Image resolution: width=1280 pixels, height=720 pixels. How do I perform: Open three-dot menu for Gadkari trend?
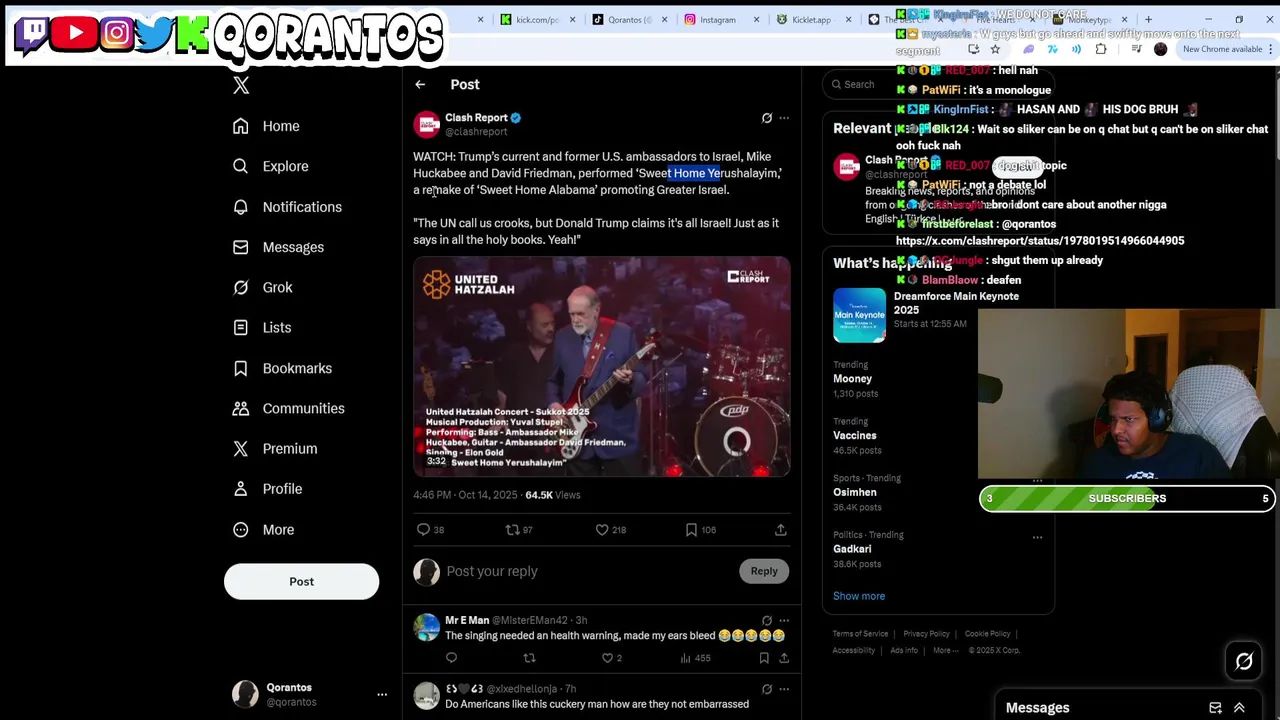point(1037,537)
